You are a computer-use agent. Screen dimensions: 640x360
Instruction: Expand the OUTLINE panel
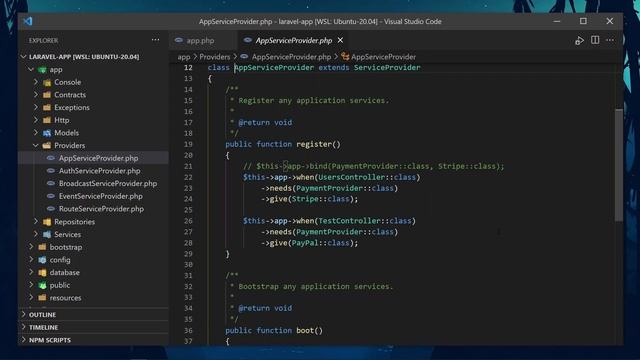93,315
